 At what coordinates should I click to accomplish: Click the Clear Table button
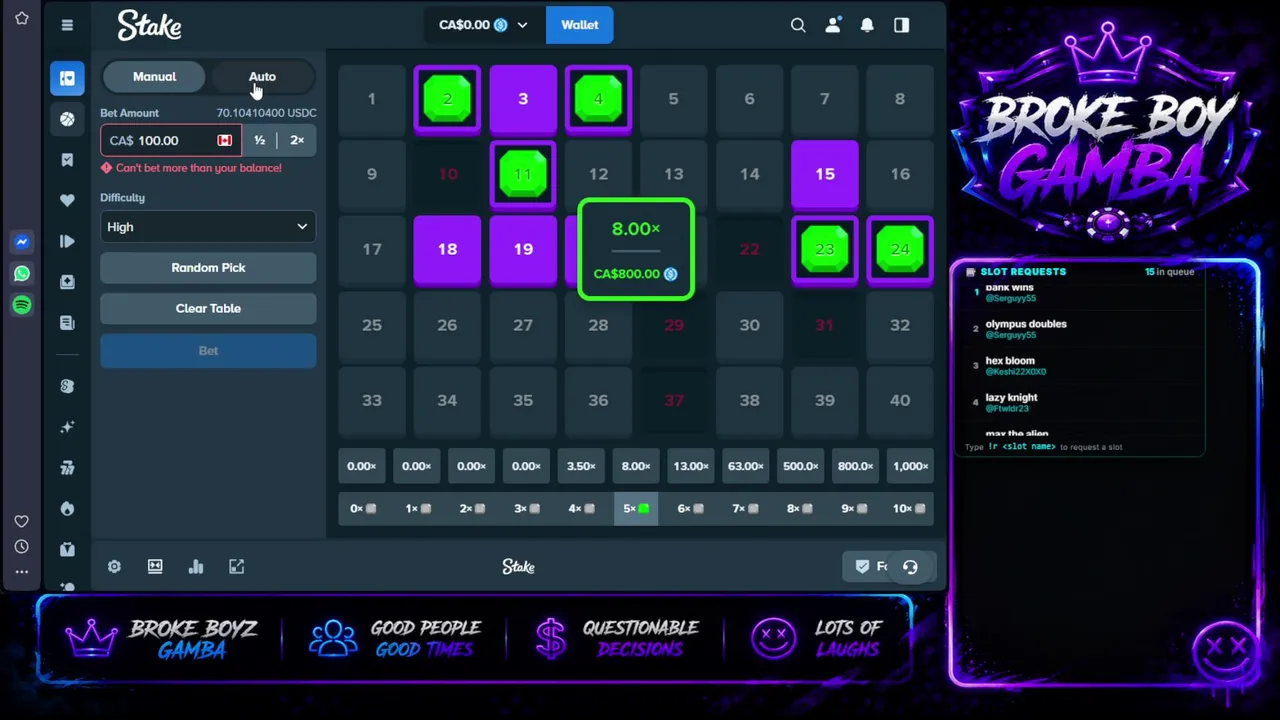tap(208, 309)
